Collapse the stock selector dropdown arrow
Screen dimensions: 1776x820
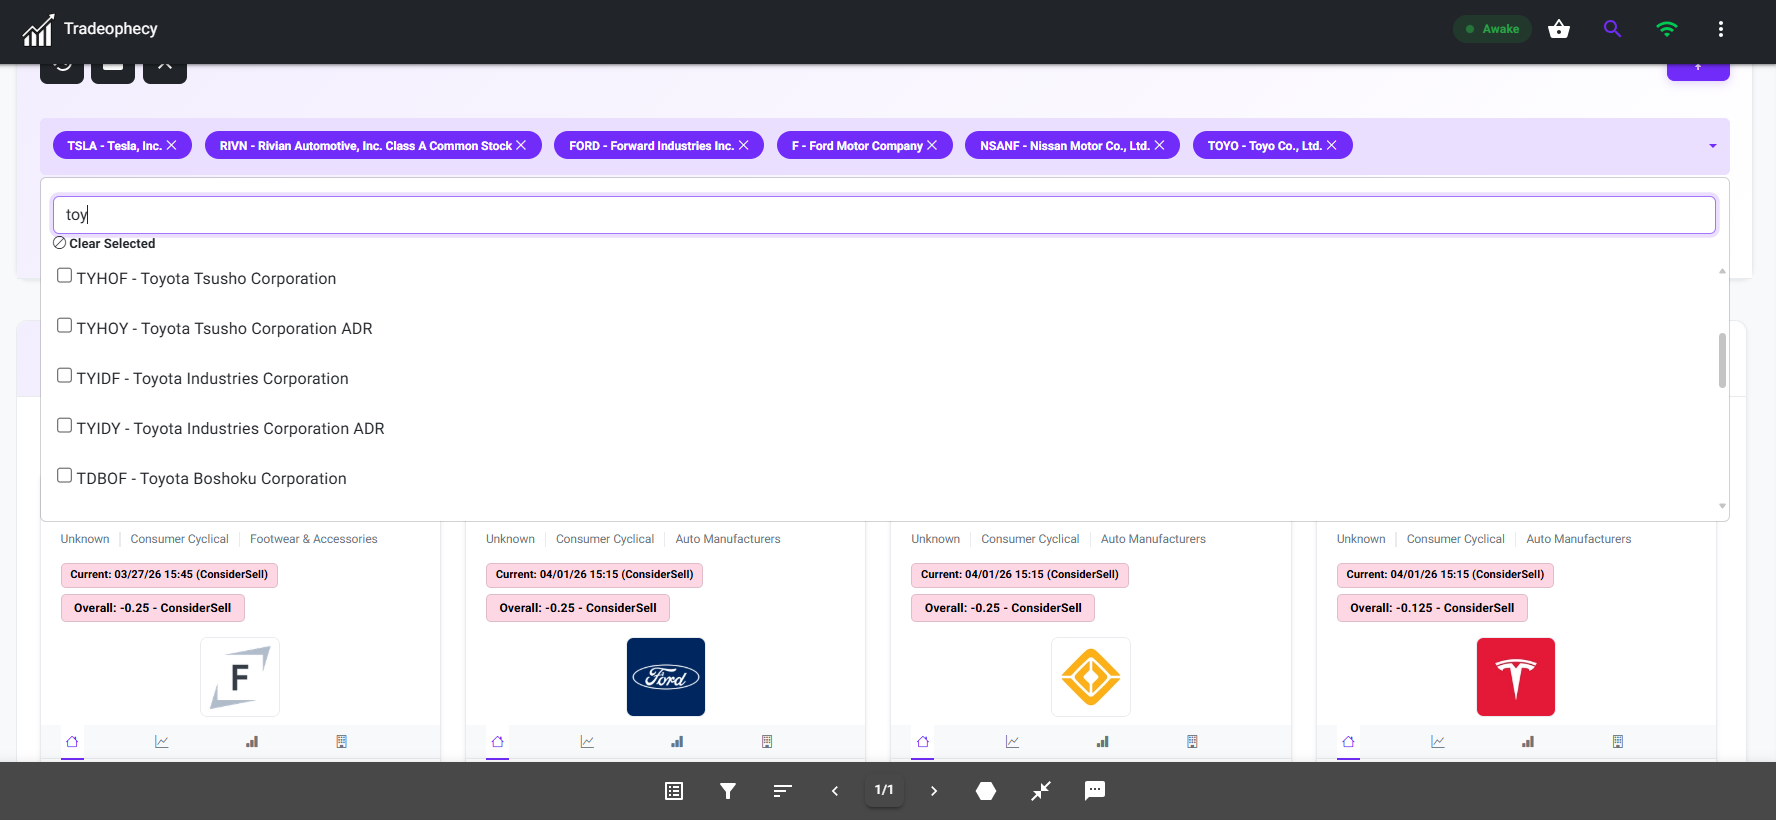click(x=1712, y=146)
